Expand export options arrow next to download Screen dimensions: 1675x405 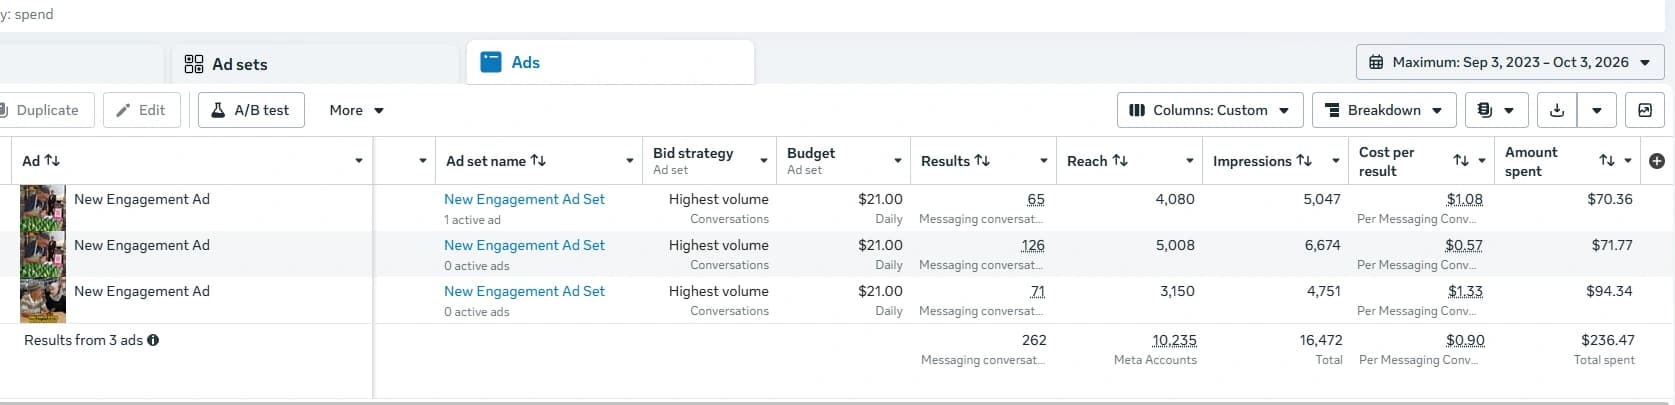point(1597,111)
